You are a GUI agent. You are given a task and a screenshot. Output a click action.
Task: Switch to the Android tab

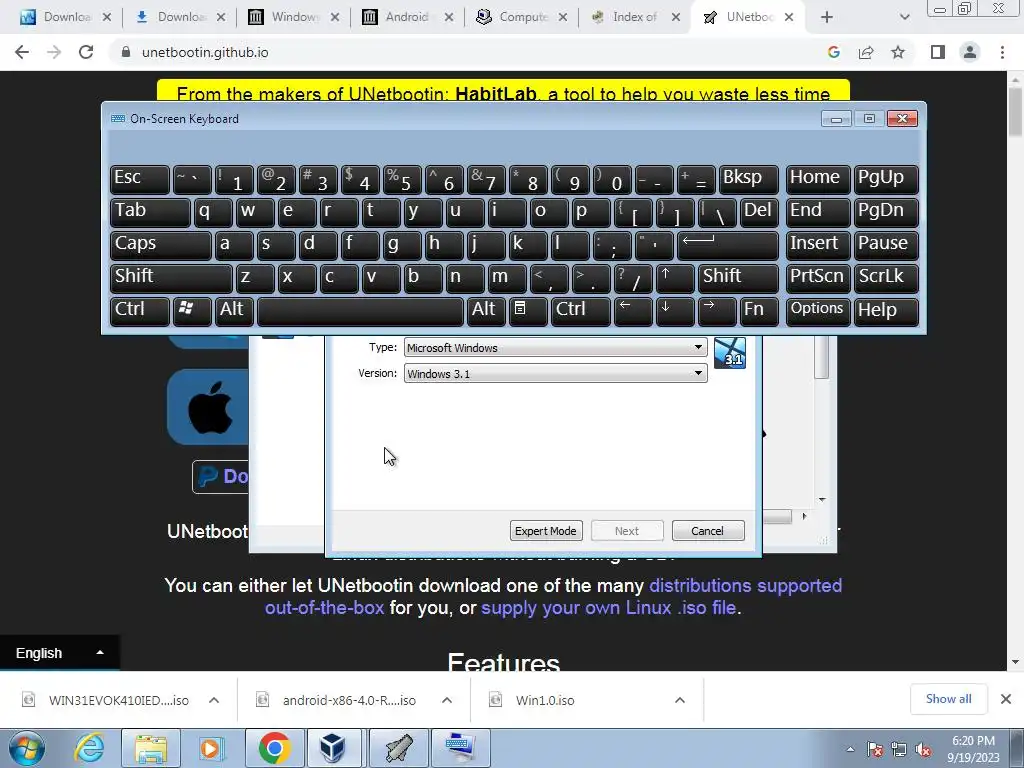pyautogui.click(x=407, y=17)
